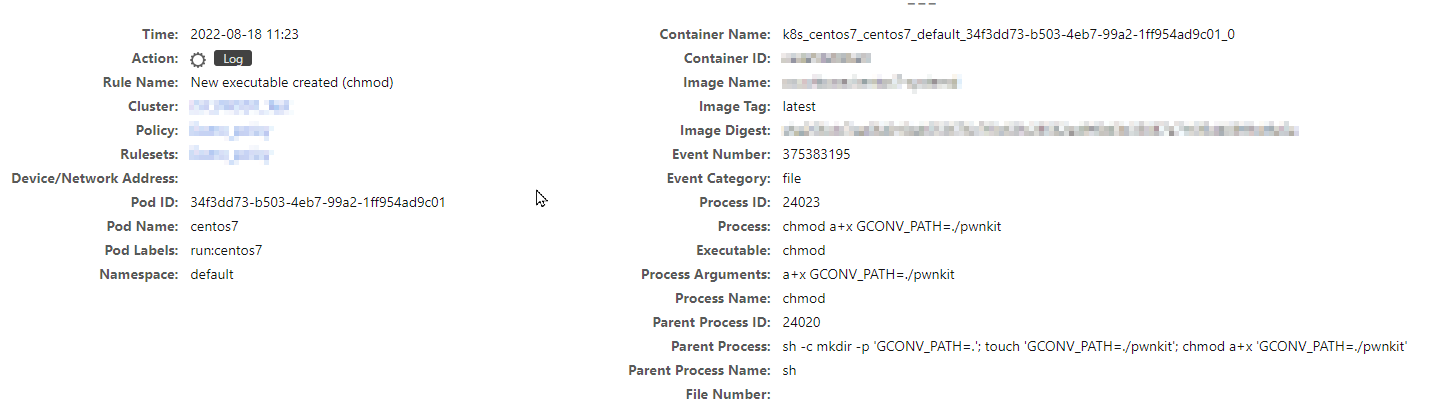Click the blurred Image Name value
This screenshot has width=1432, height=412.
tap(871, 83)
